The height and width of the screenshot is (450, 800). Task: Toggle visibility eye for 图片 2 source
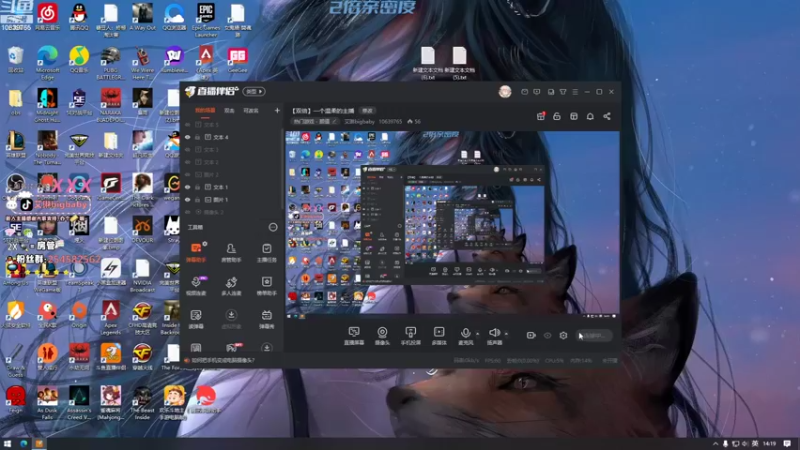pos(188,174)
